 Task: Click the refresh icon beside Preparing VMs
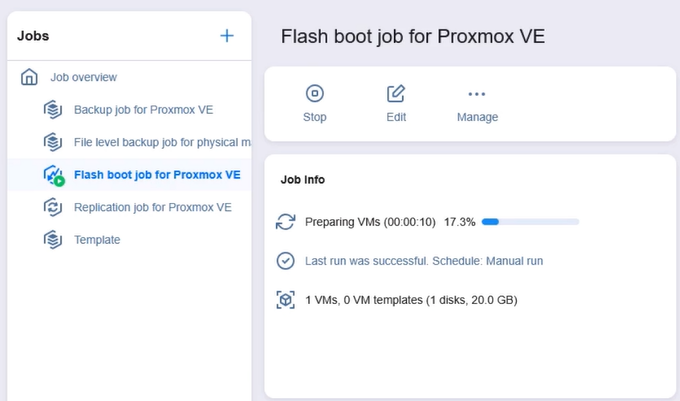(x=286, y=222)
